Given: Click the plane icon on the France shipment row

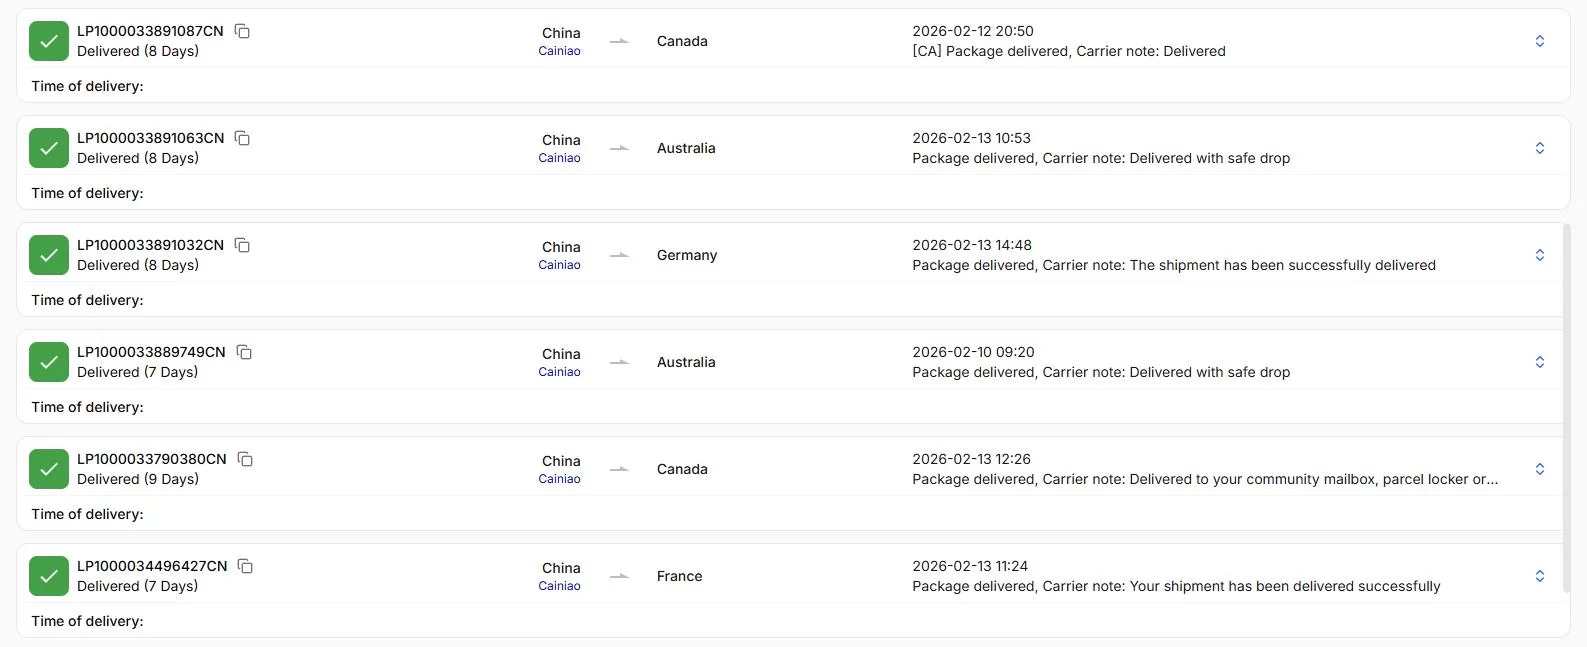Looking at the screenshot, I should (x=619, y=576).
